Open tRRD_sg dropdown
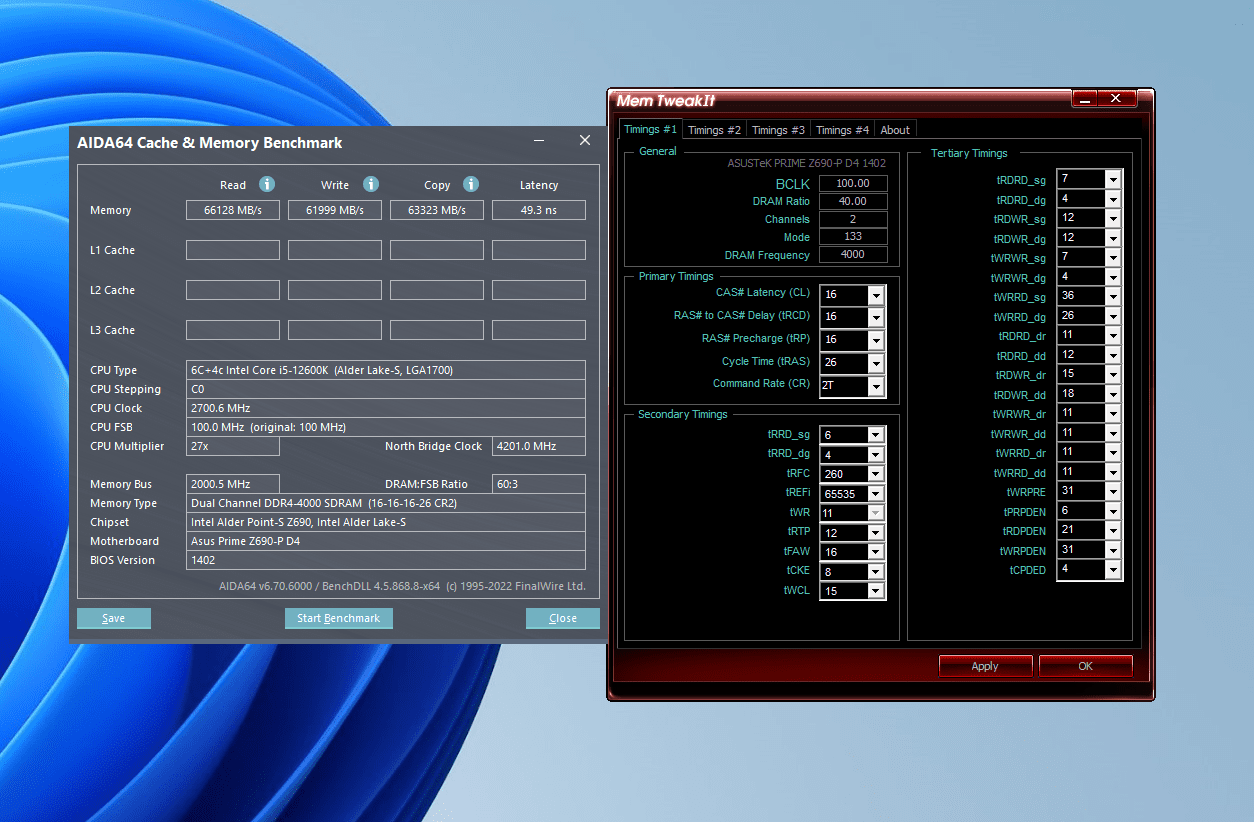The image size is (1254, 822). [x=876, y=435]
